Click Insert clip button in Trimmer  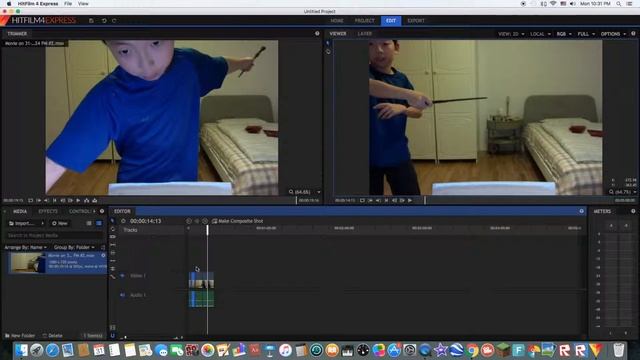tap(87, 200)
